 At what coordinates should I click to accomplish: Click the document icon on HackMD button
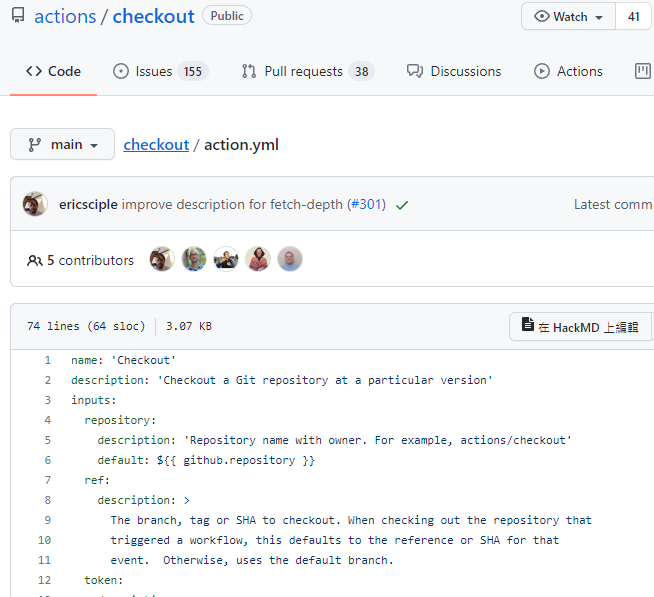pyautogui.click(x=528, y=324)
